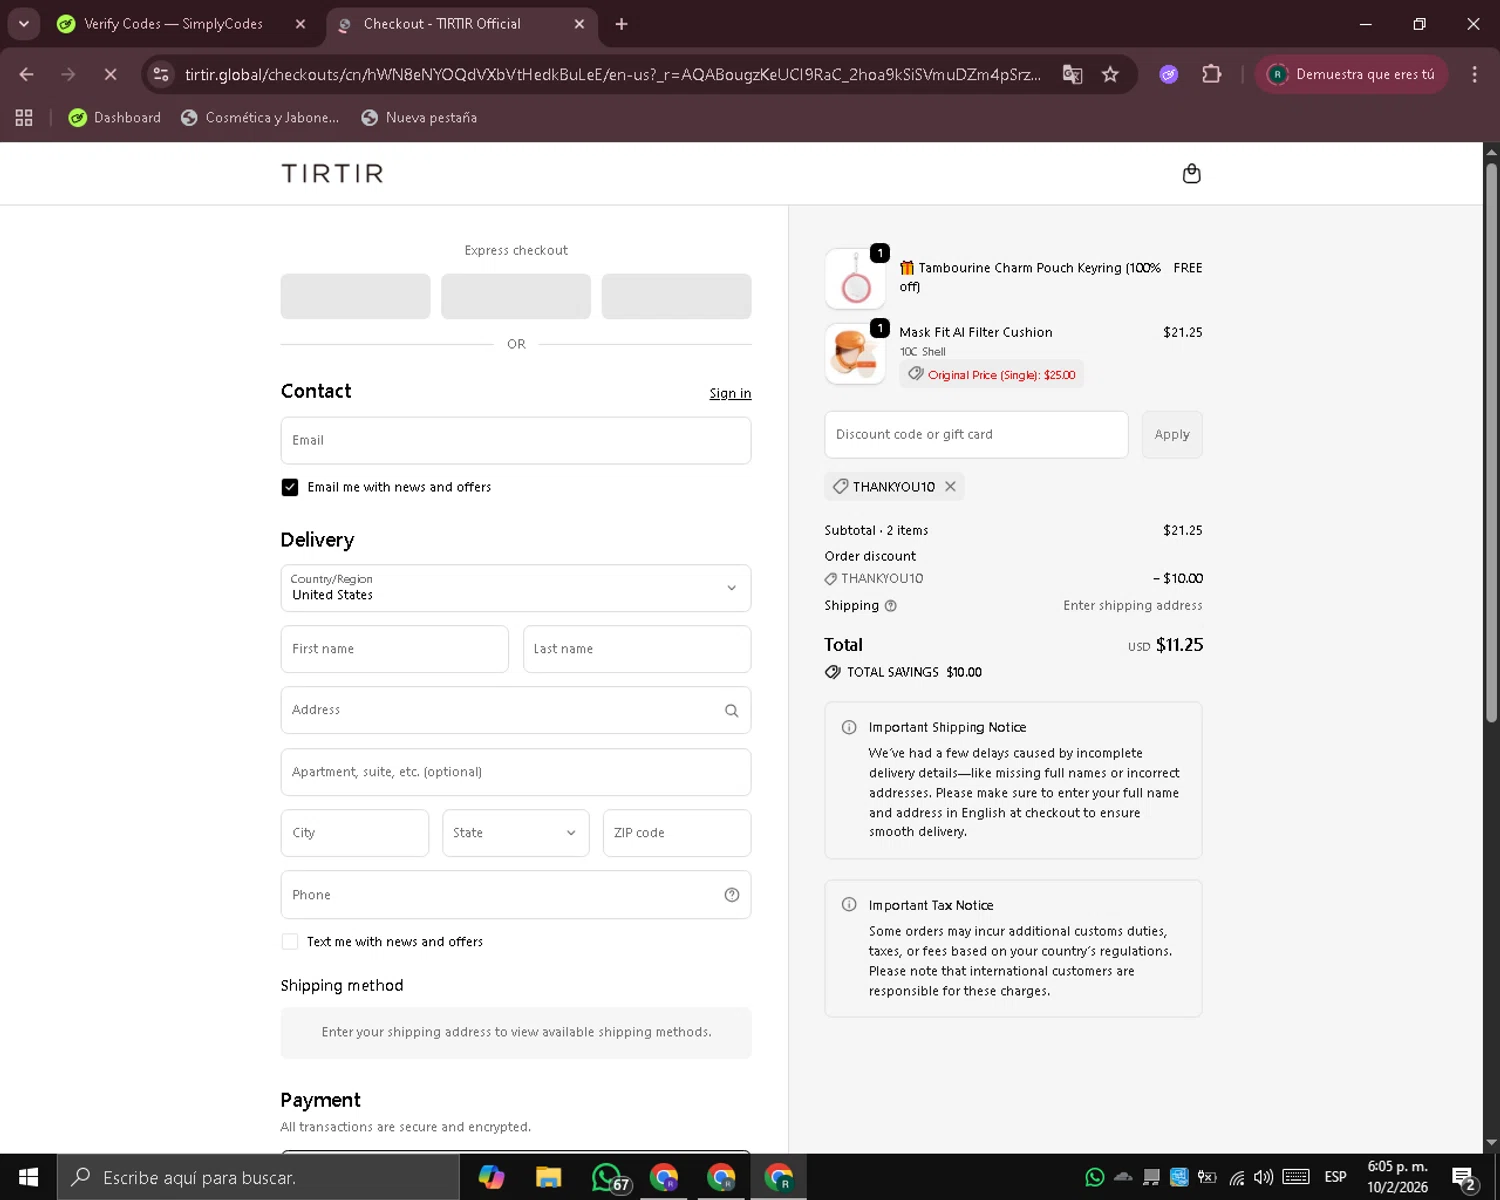Close the Checkout TIRTIR tab
The height and width of the screenshot is (1200, 1500).
579,24
